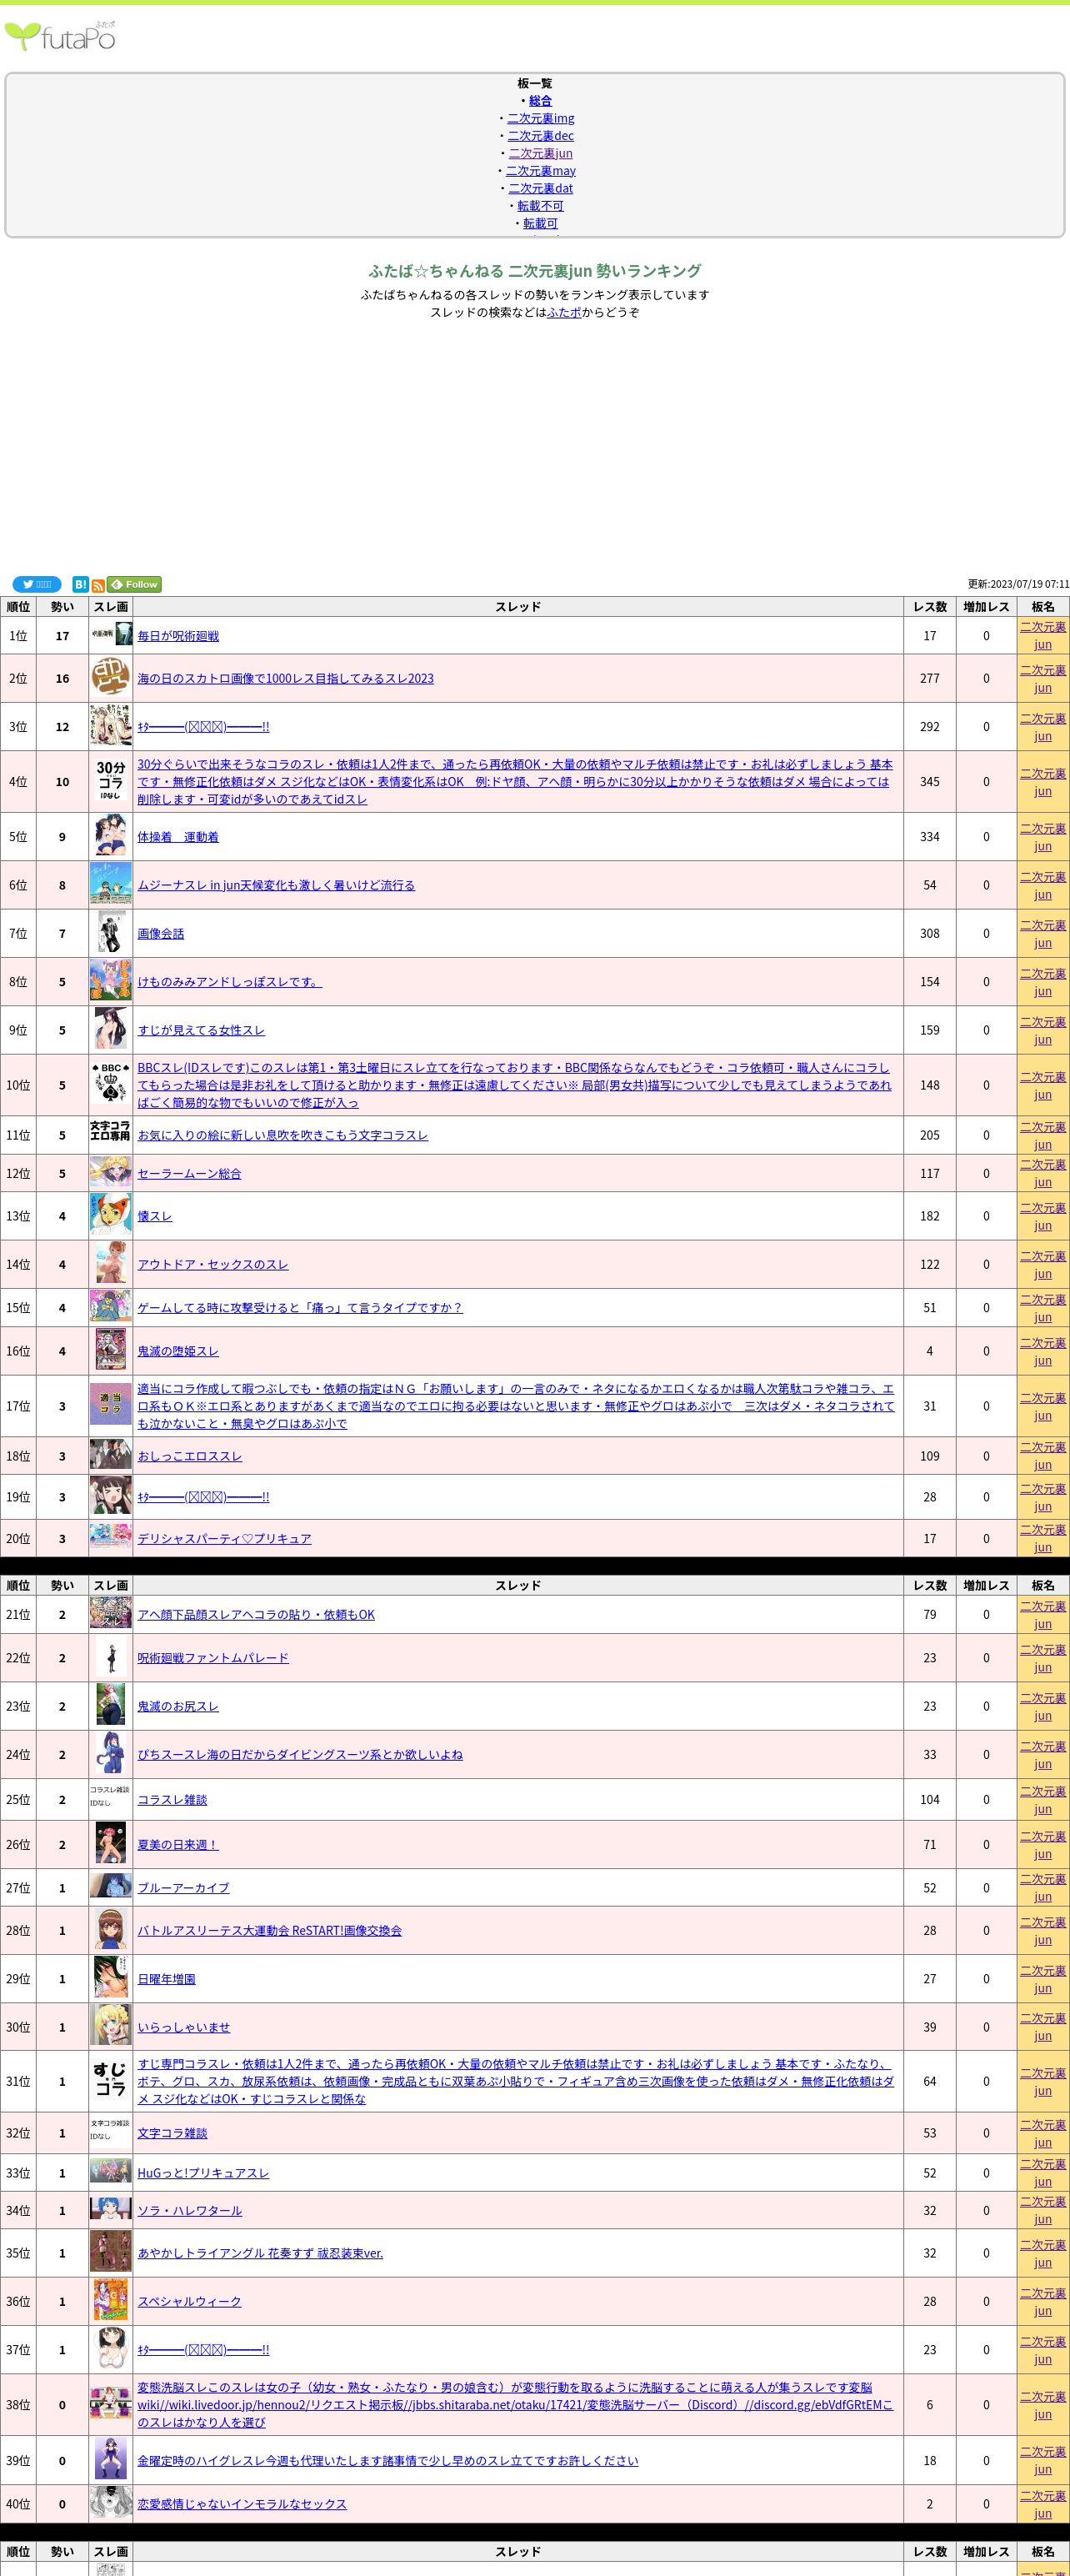Image resolution: width=1070 pixels, height=2576 pixels.
Task: Open thread スペシャルウィーク
Action: tap(190, 2301)
